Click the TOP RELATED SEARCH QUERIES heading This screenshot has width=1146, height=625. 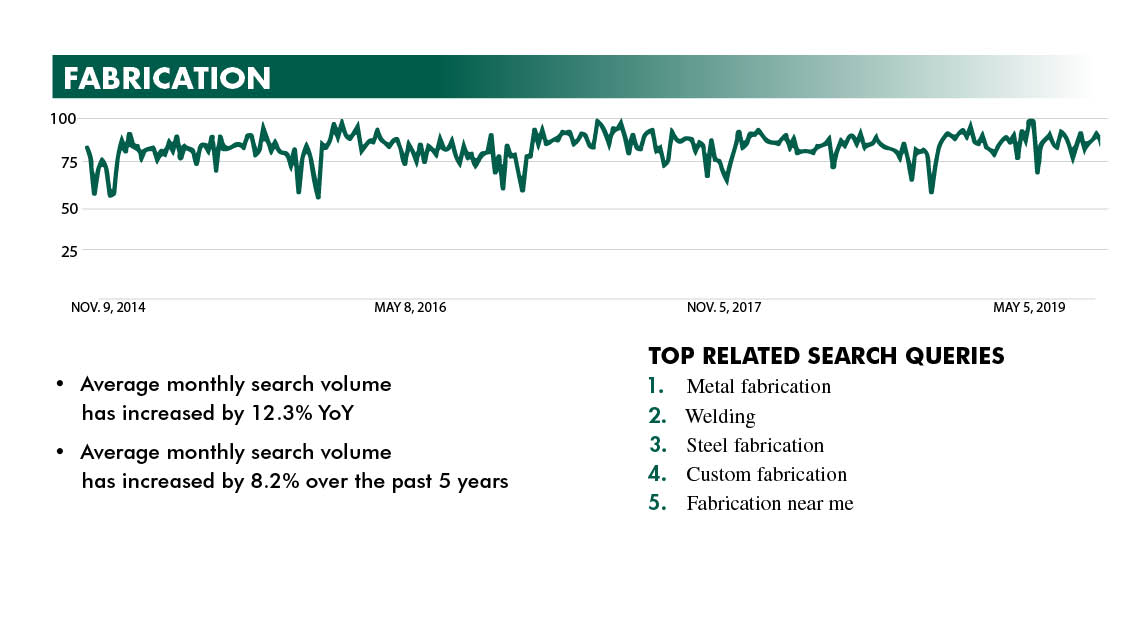tap(826, 356)
